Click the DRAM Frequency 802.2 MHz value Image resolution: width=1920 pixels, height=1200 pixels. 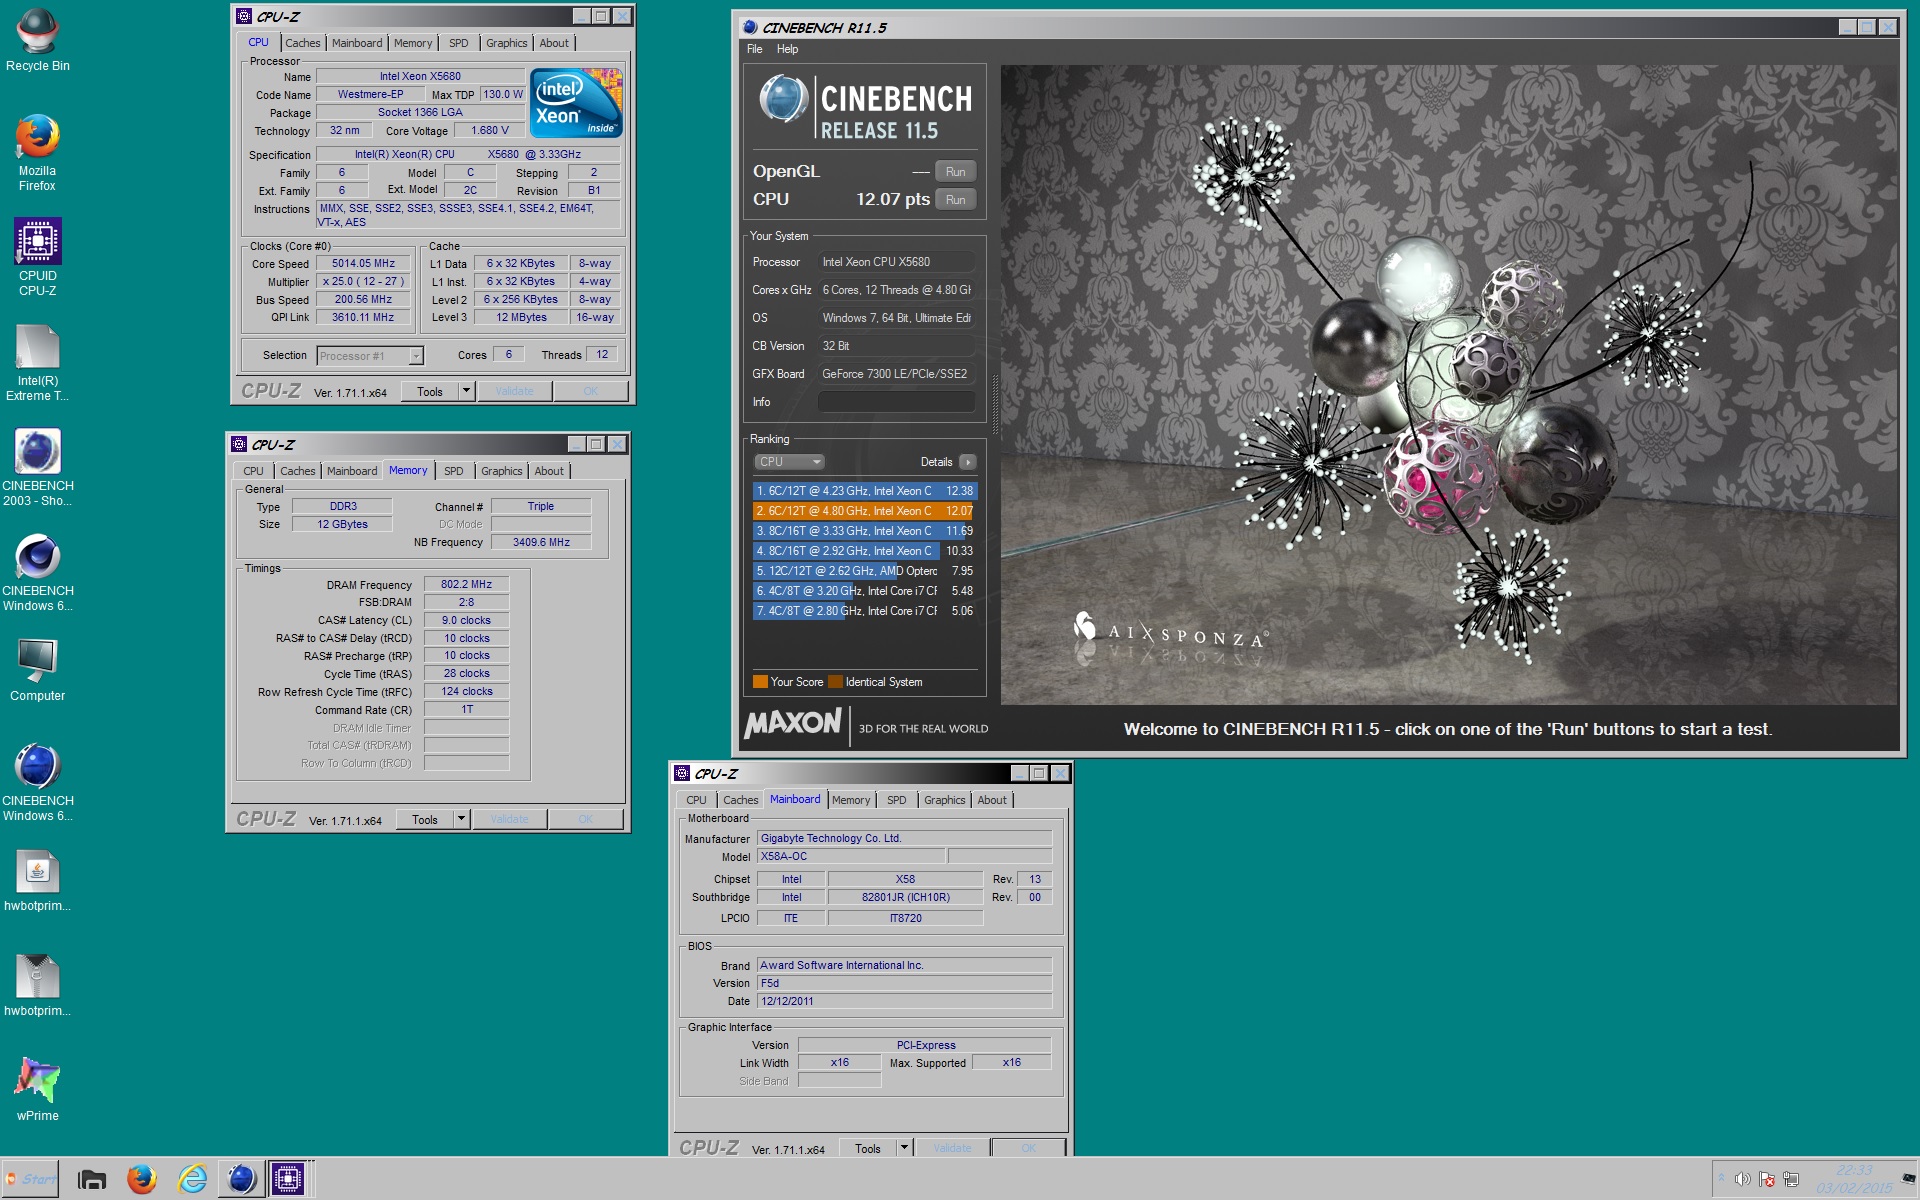tap(466, 584)
